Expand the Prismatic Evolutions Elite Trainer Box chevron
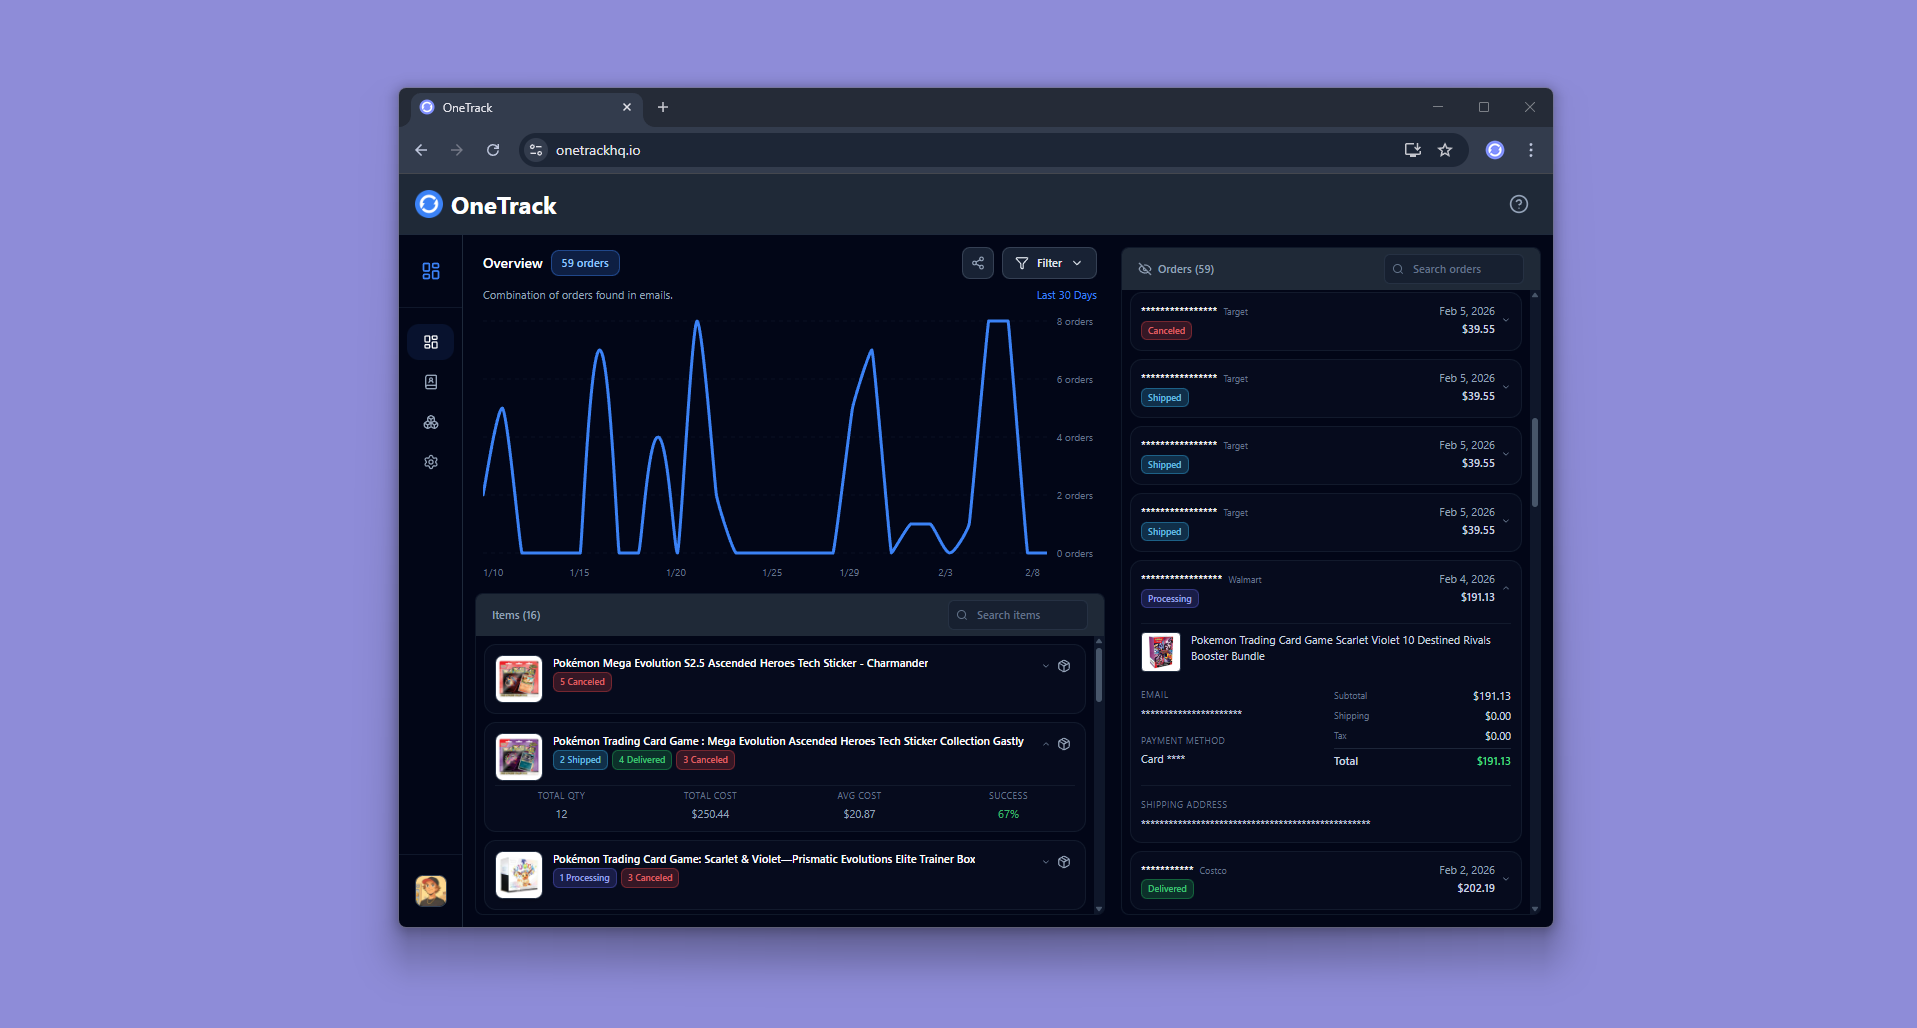 (1046, 862)
